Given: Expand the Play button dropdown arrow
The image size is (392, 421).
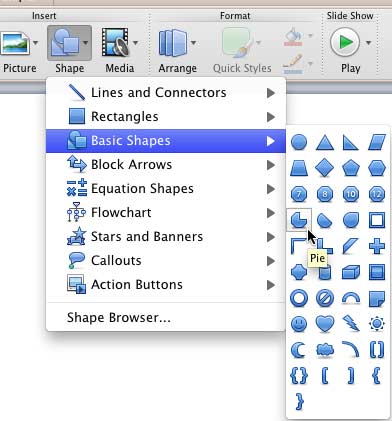Looking at the screenshot, I should click(368, 43).
